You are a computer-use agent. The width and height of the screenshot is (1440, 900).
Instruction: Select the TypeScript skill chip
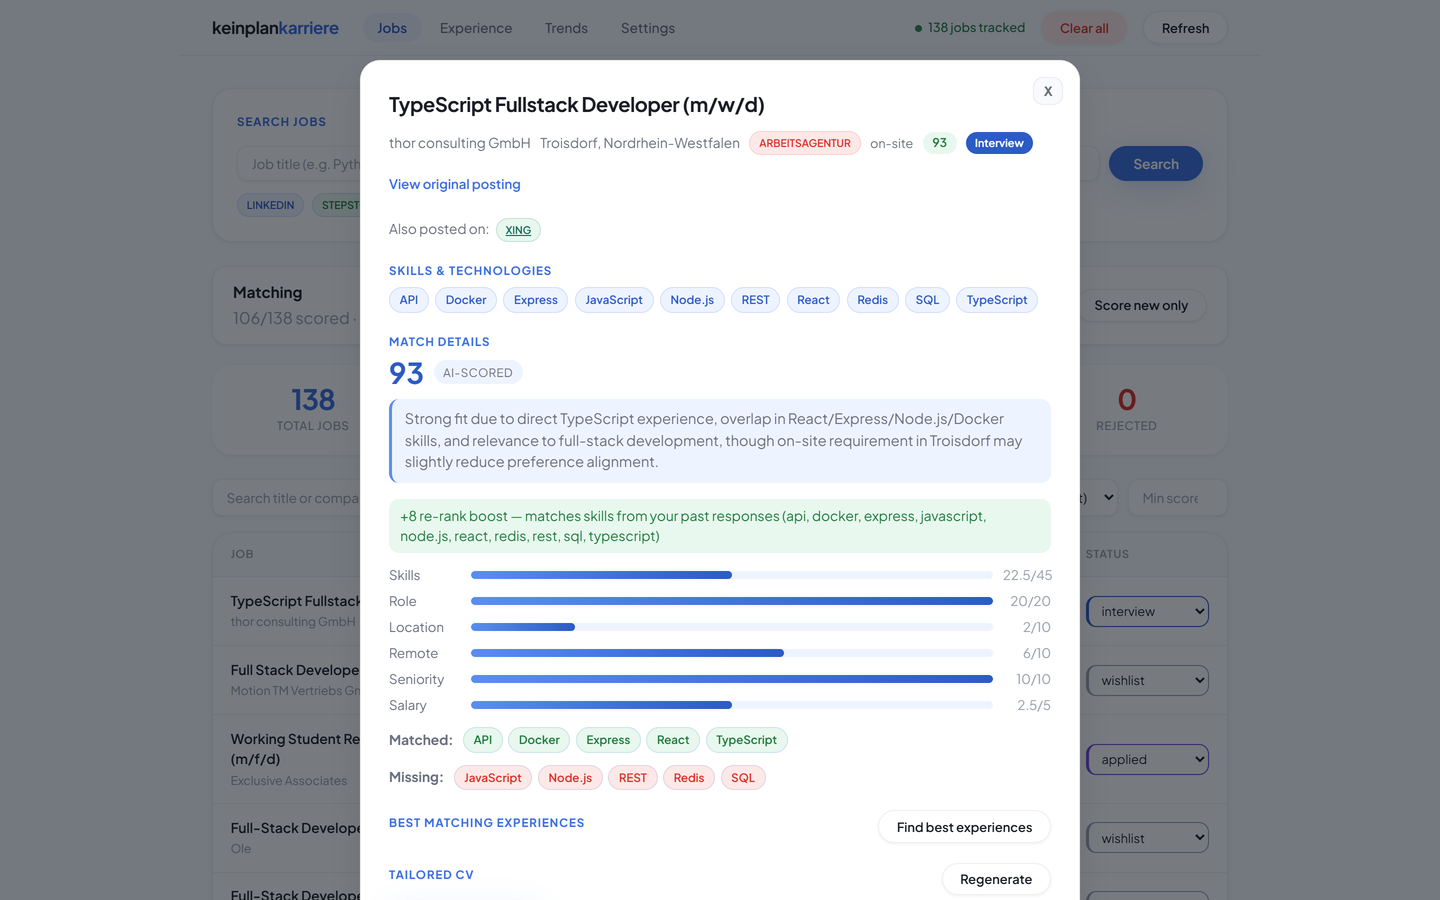coord(997,300)
